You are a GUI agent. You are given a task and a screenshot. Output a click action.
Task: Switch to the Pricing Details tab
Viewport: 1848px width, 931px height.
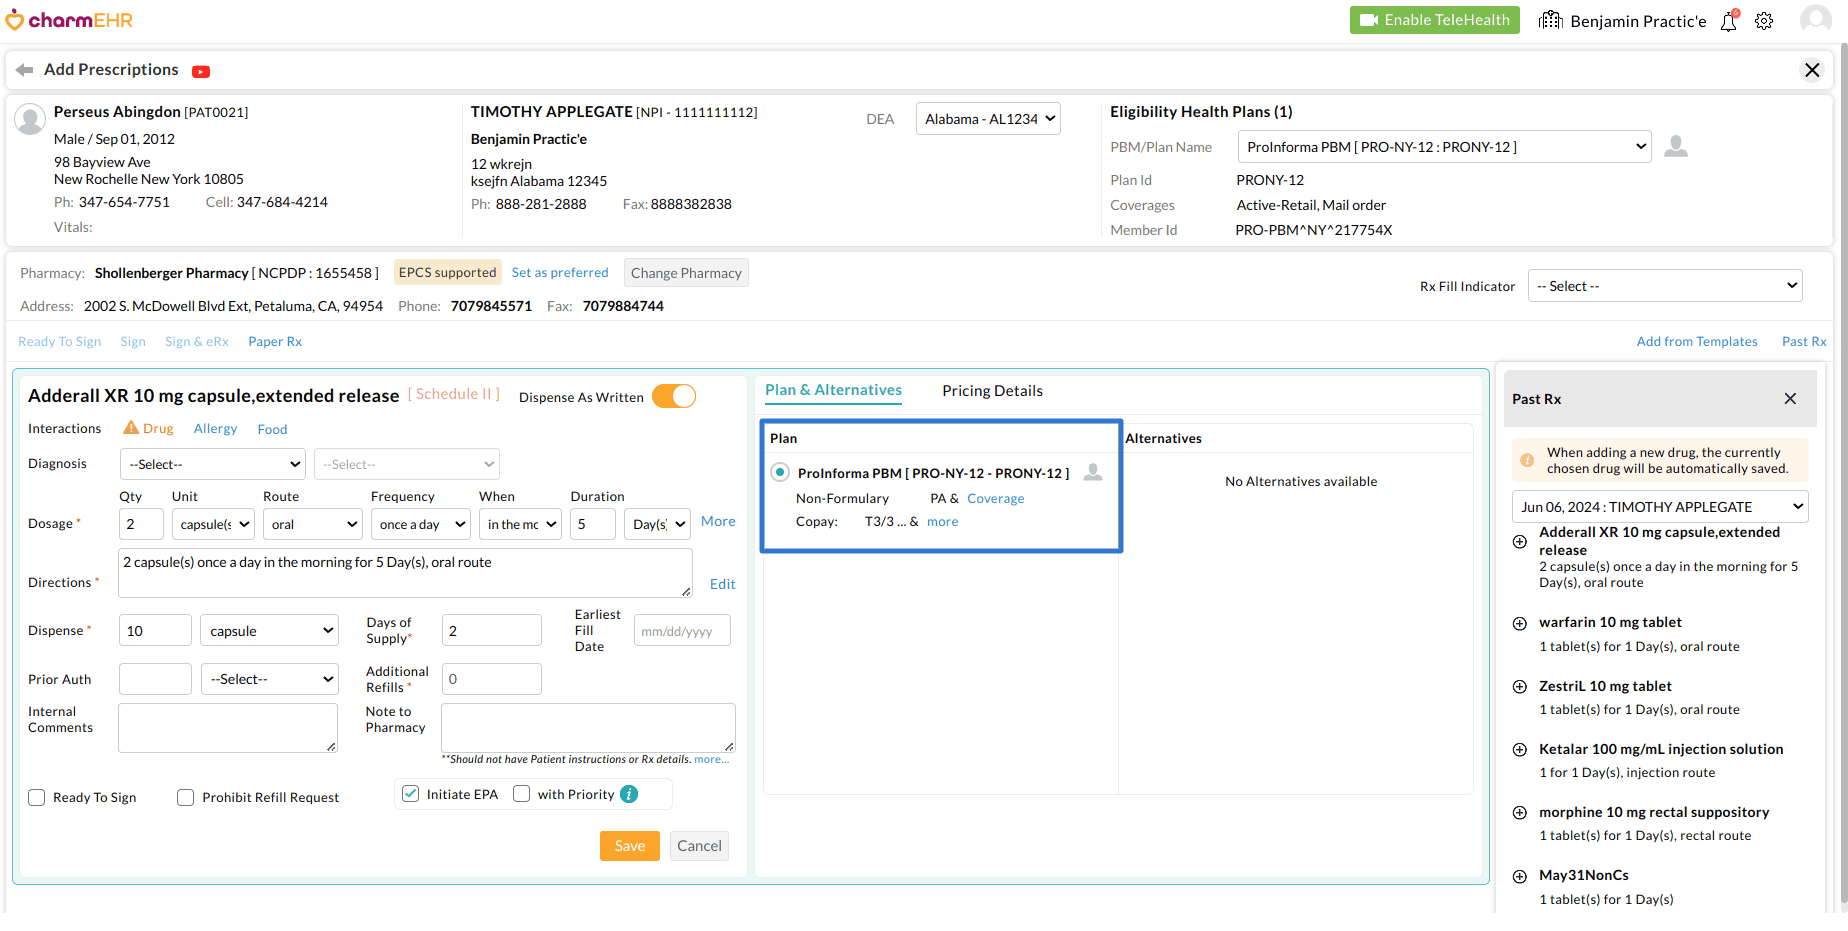992,391
